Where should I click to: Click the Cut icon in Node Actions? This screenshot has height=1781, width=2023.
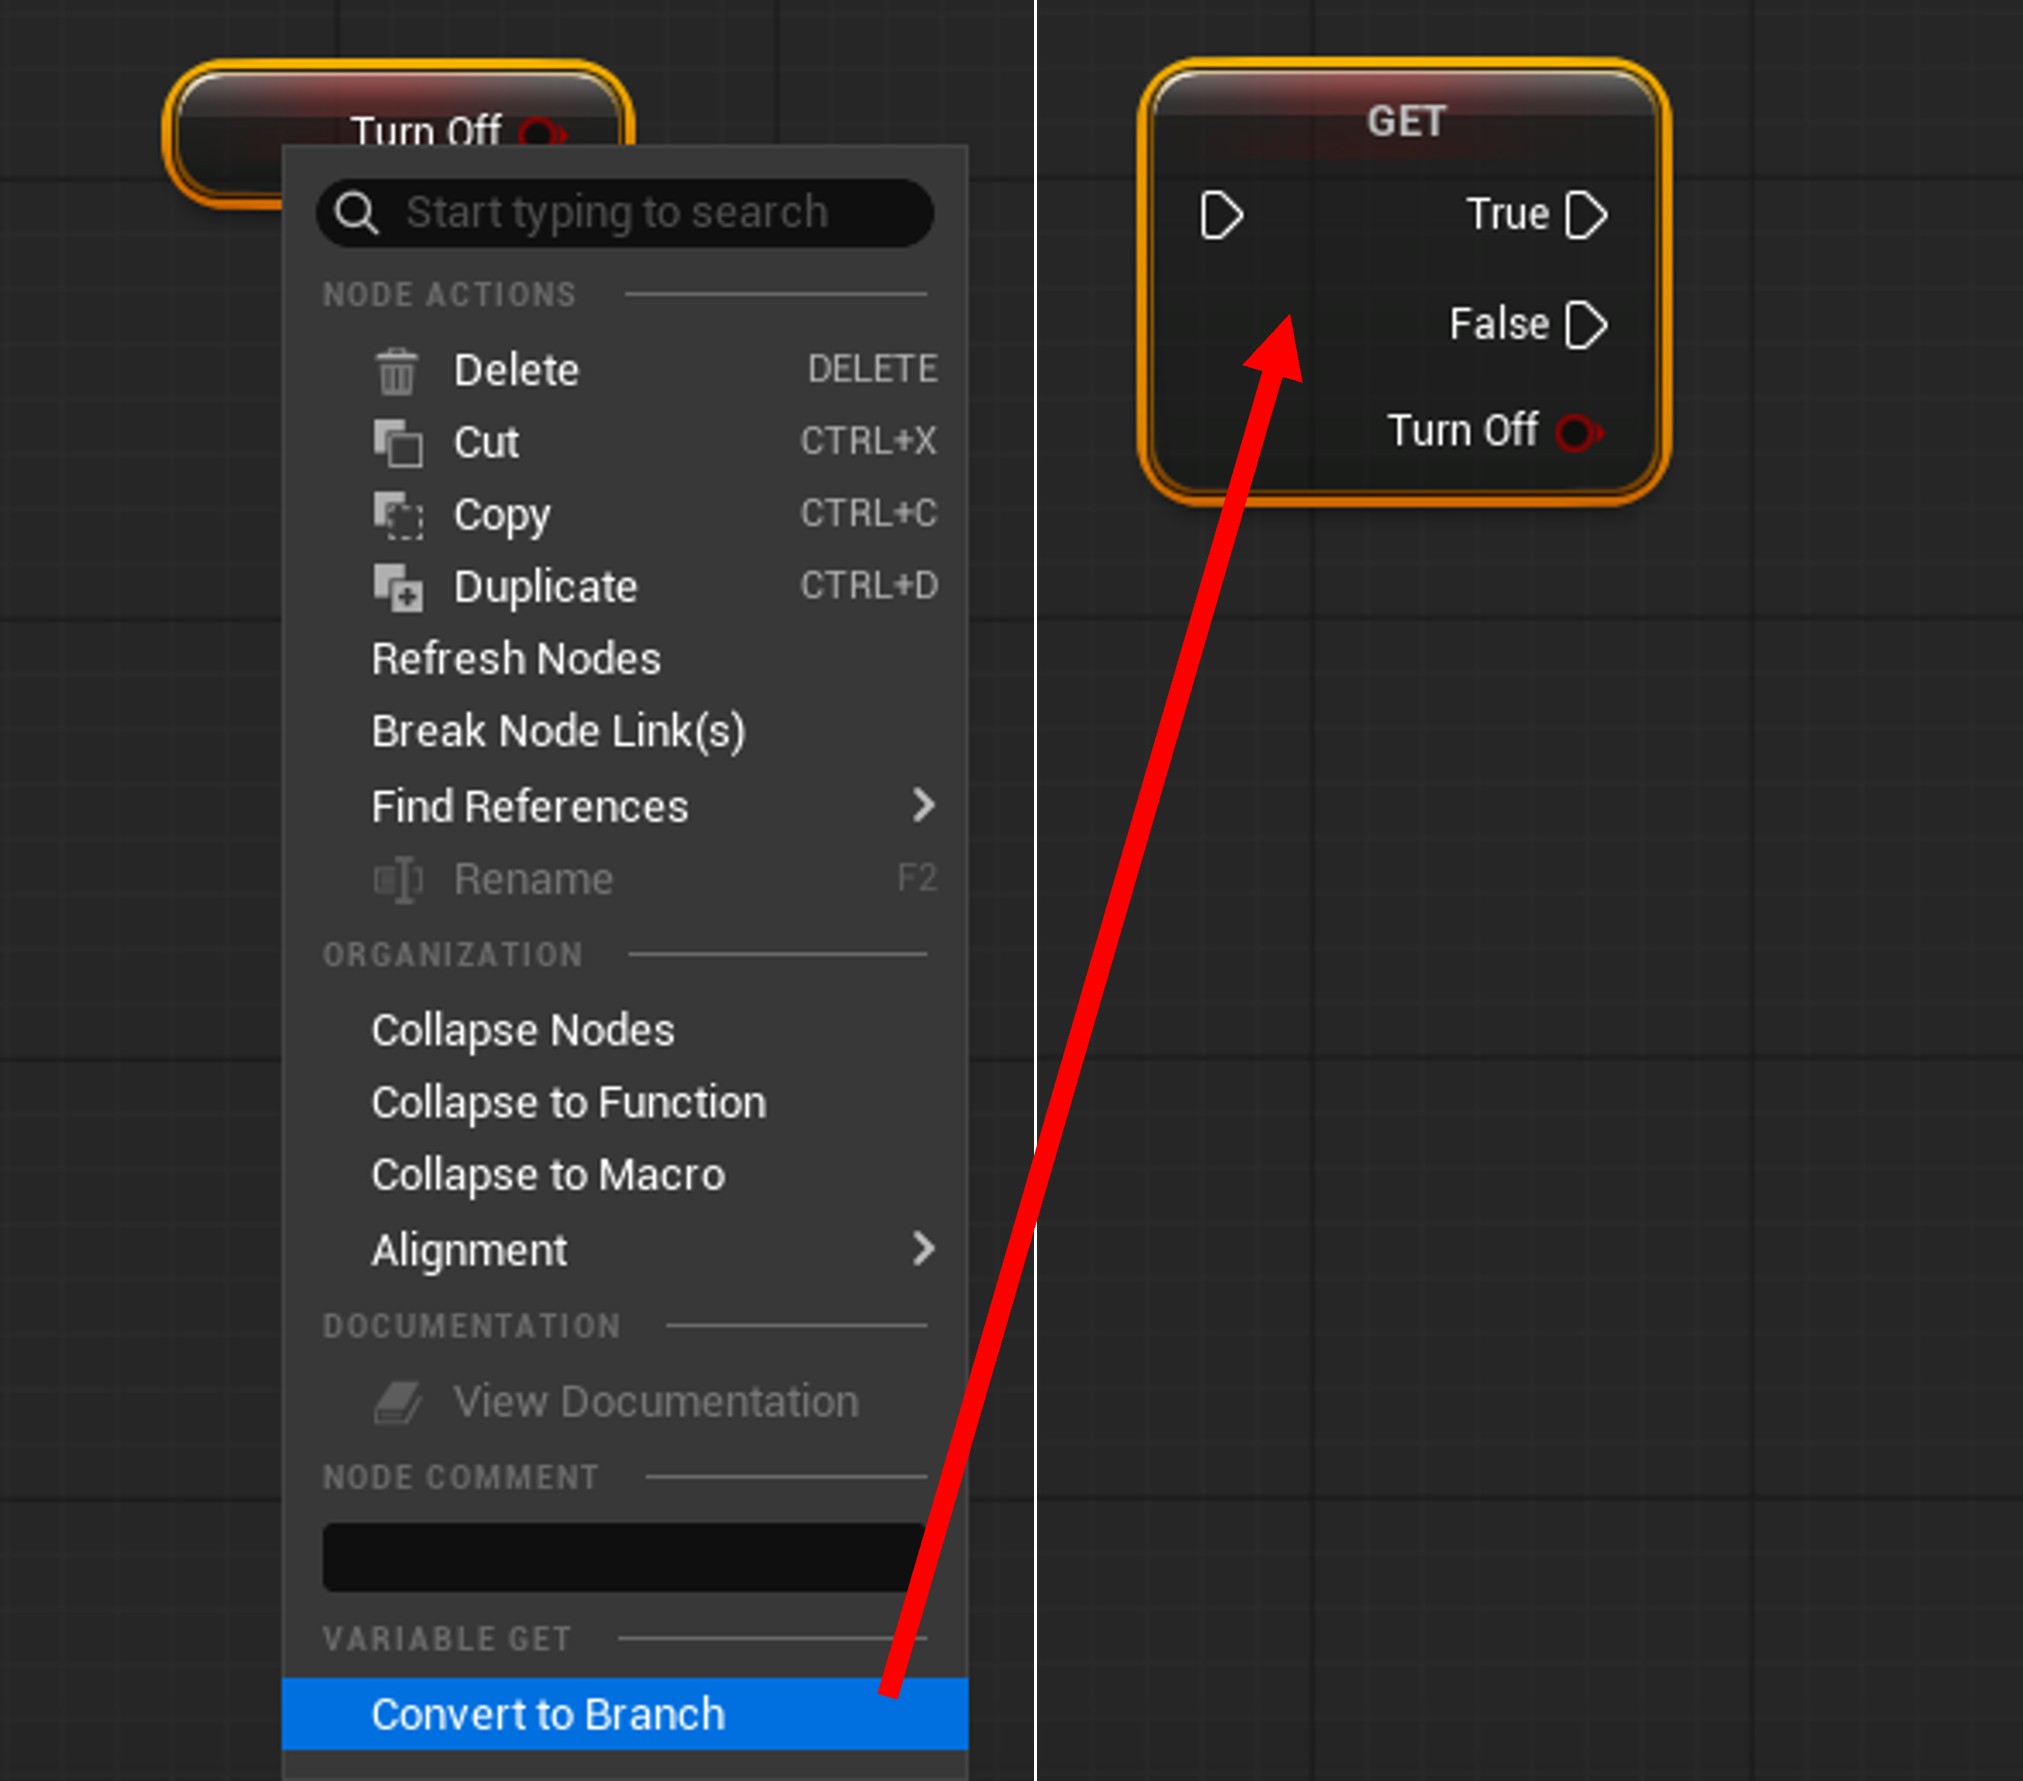coord(398,443)
